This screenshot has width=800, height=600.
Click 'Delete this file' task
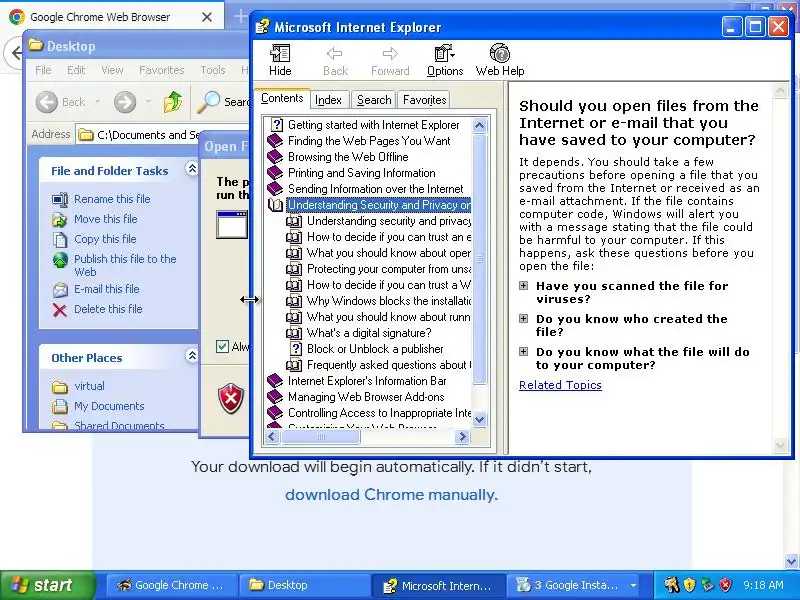pos(108,309)
